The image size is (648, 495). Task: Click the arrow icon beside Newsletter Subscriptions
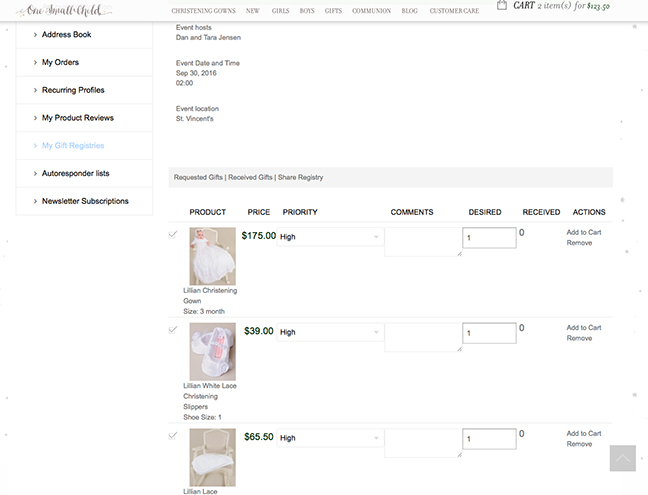coord(35,201)
